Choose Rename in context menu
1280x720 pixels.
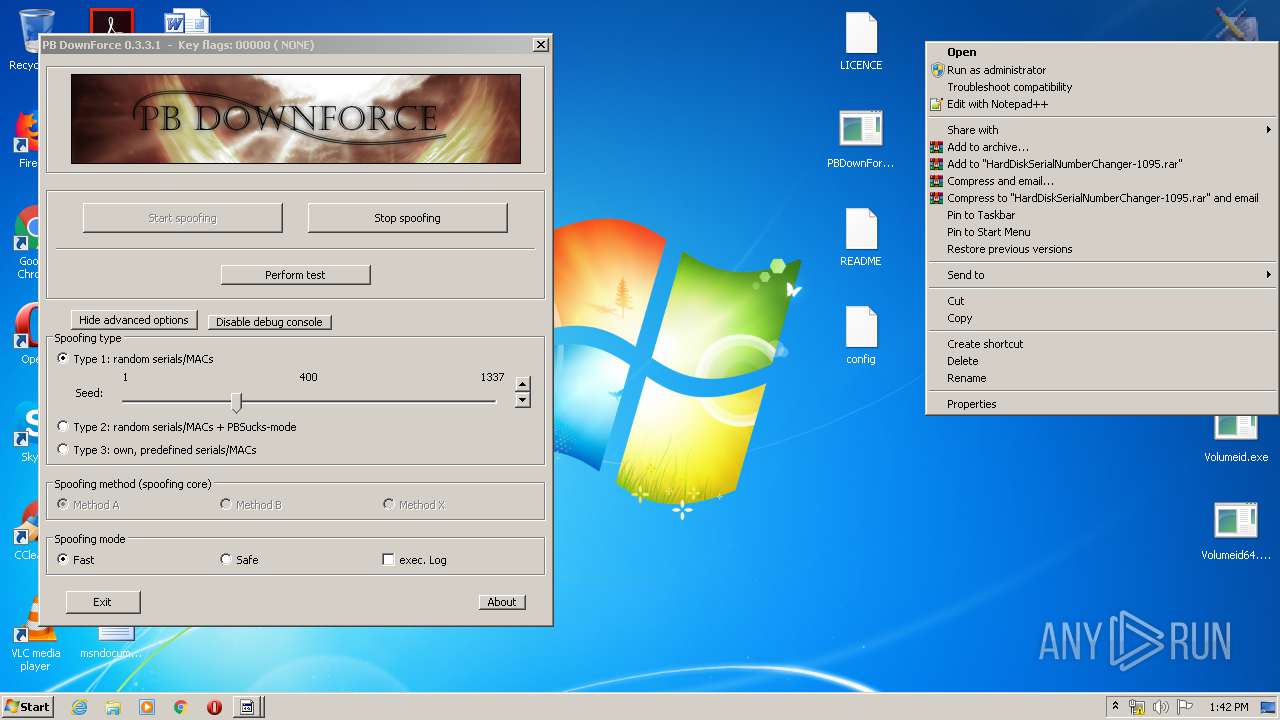[1101, 378]
